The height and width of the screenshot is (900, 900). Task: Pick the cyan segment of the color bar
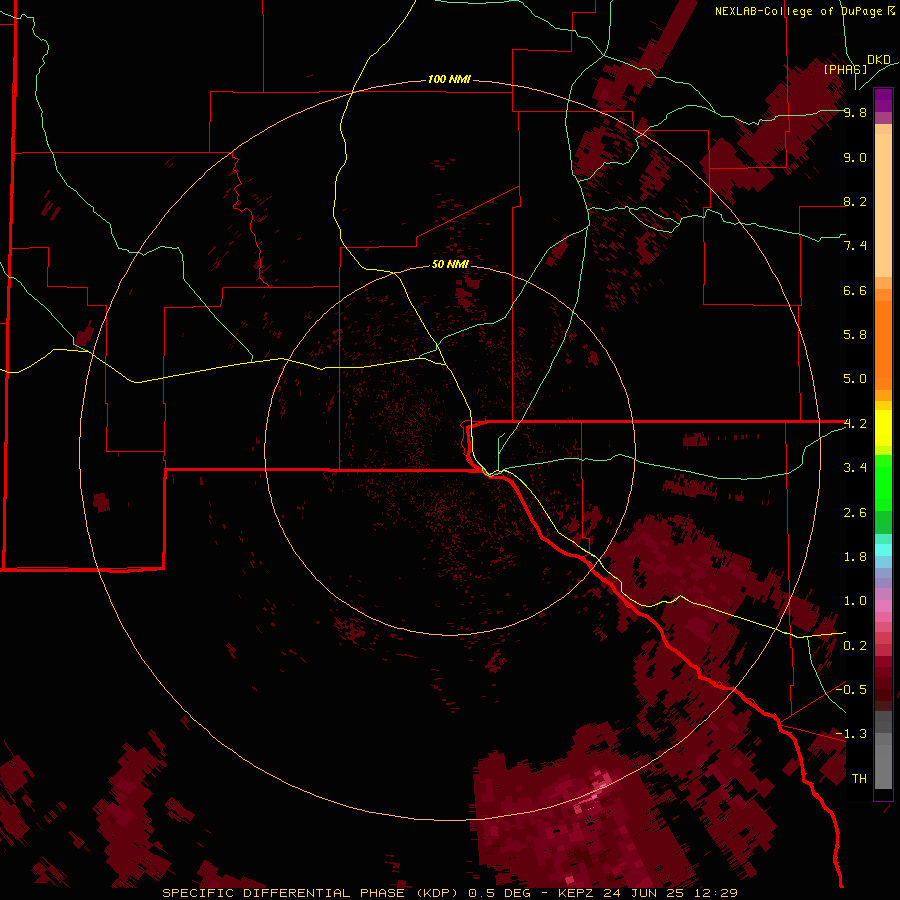point(883,550)
